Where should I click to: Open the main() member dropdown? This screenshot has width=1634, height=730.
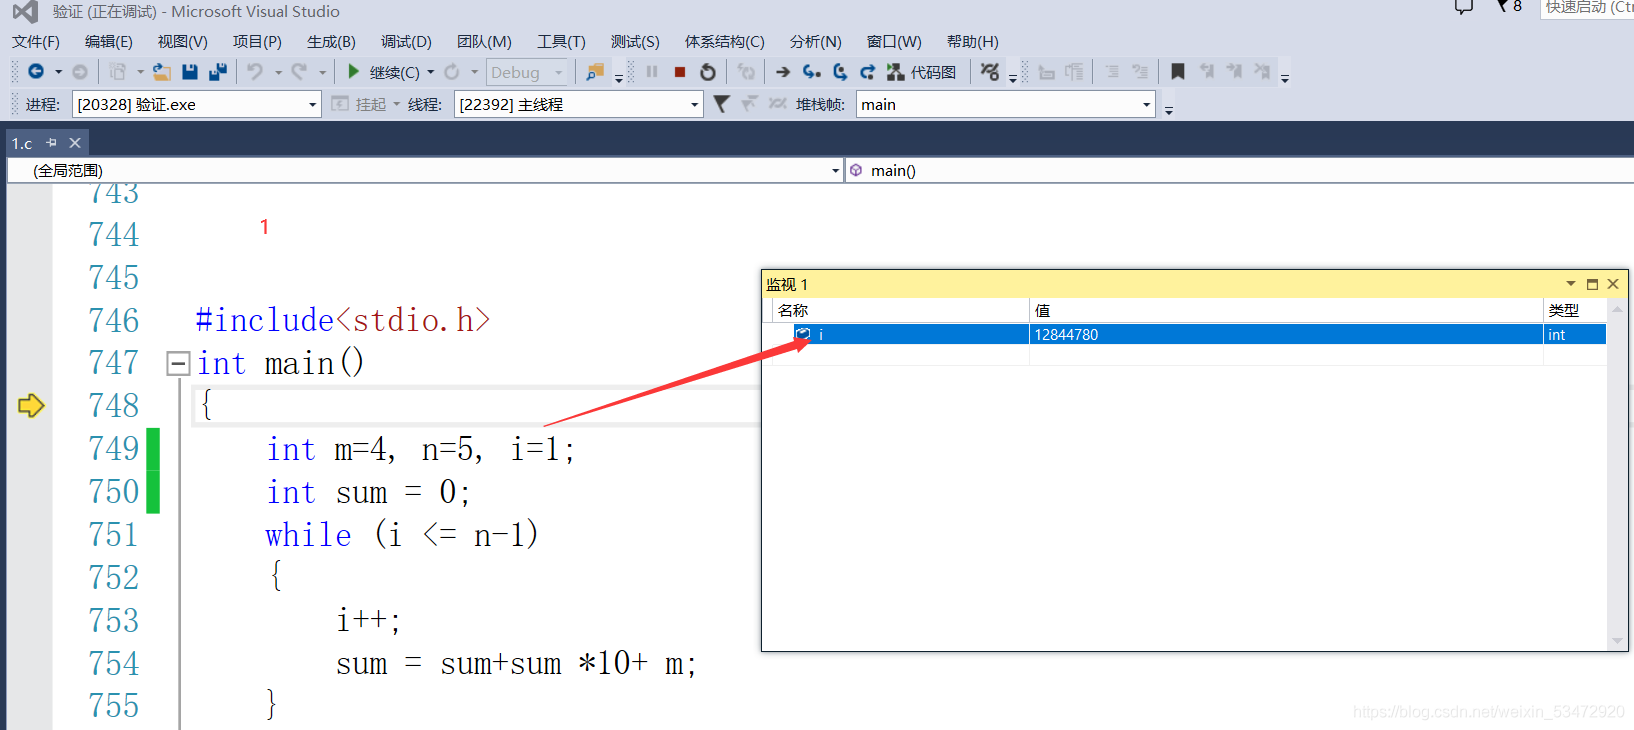pos(1240,170)
